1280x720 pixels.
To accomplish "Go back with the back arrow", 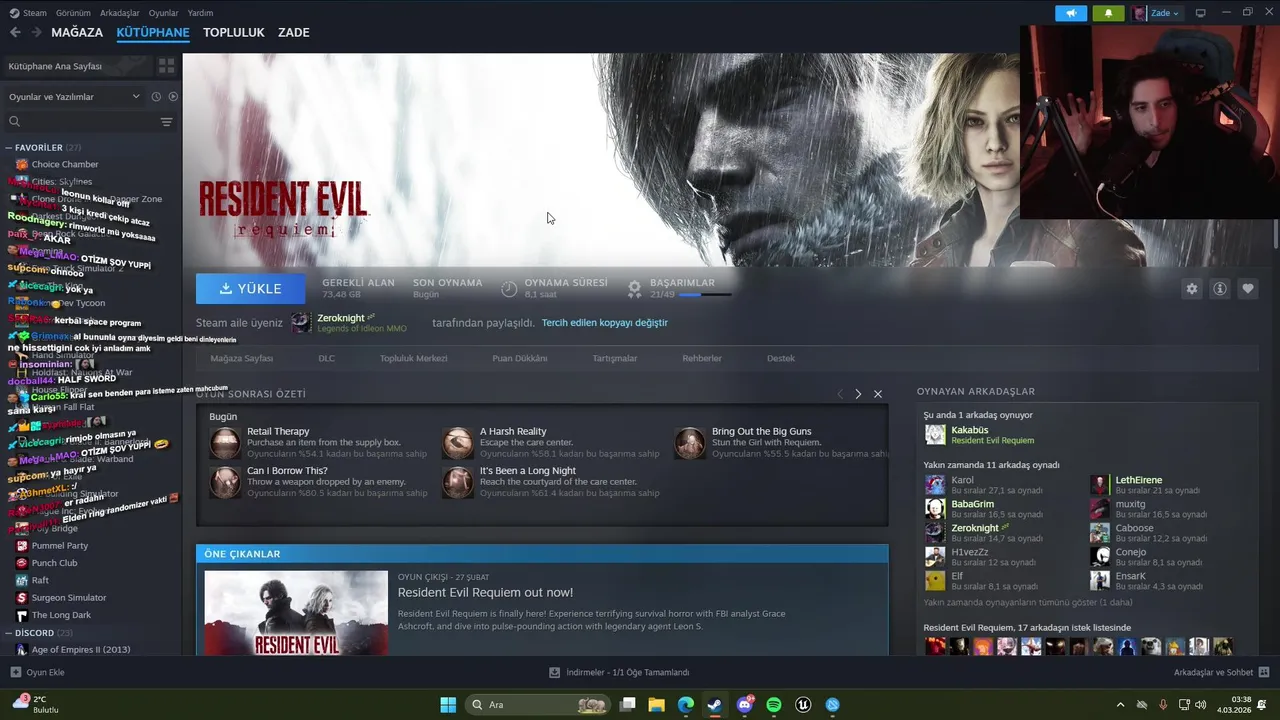I will [15, 32].
